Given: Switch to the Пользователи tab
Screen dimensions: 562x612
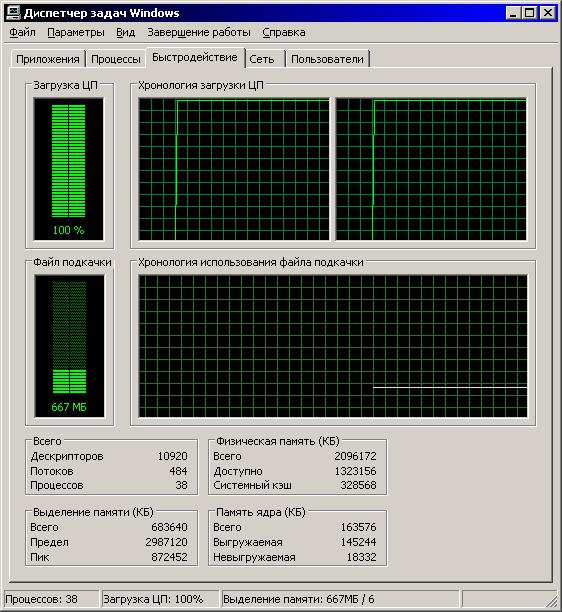Looking at the screenshot, I should pos(327,59).
